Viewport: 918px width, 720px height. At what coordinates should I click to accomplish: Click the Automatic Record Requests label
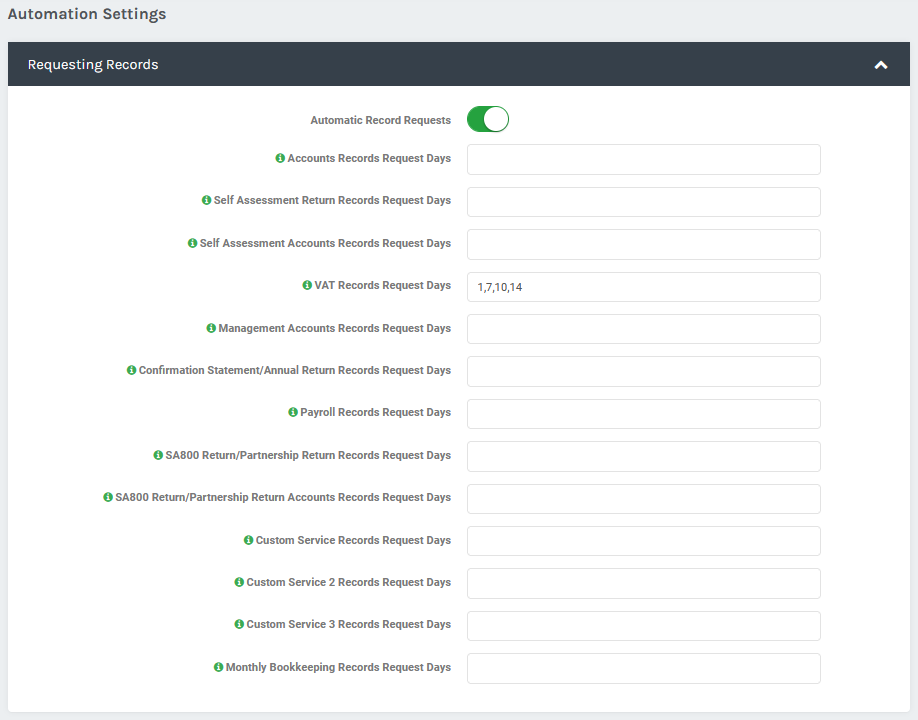381,120
